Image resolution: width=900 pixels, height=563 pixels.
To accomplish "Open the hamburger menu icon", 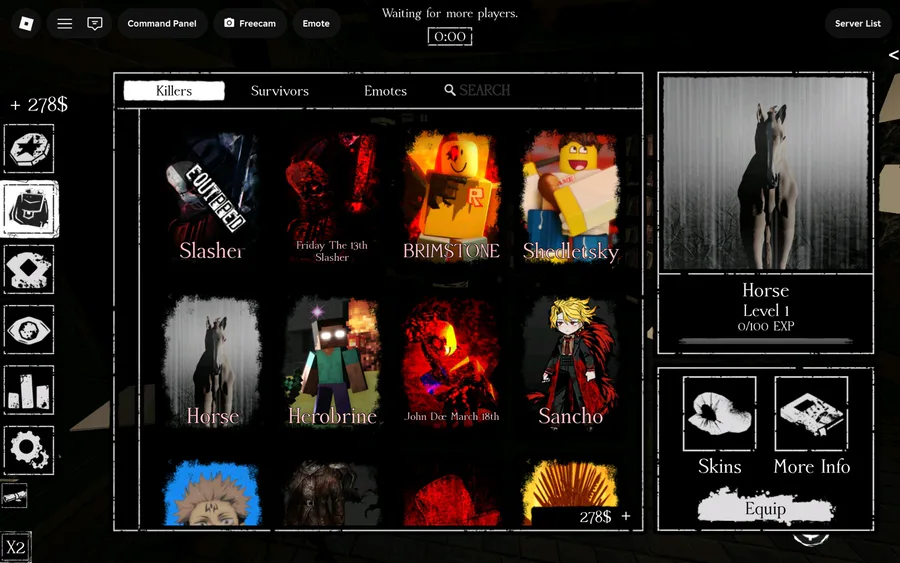I will pyautogui.click(x=64, y=24).
